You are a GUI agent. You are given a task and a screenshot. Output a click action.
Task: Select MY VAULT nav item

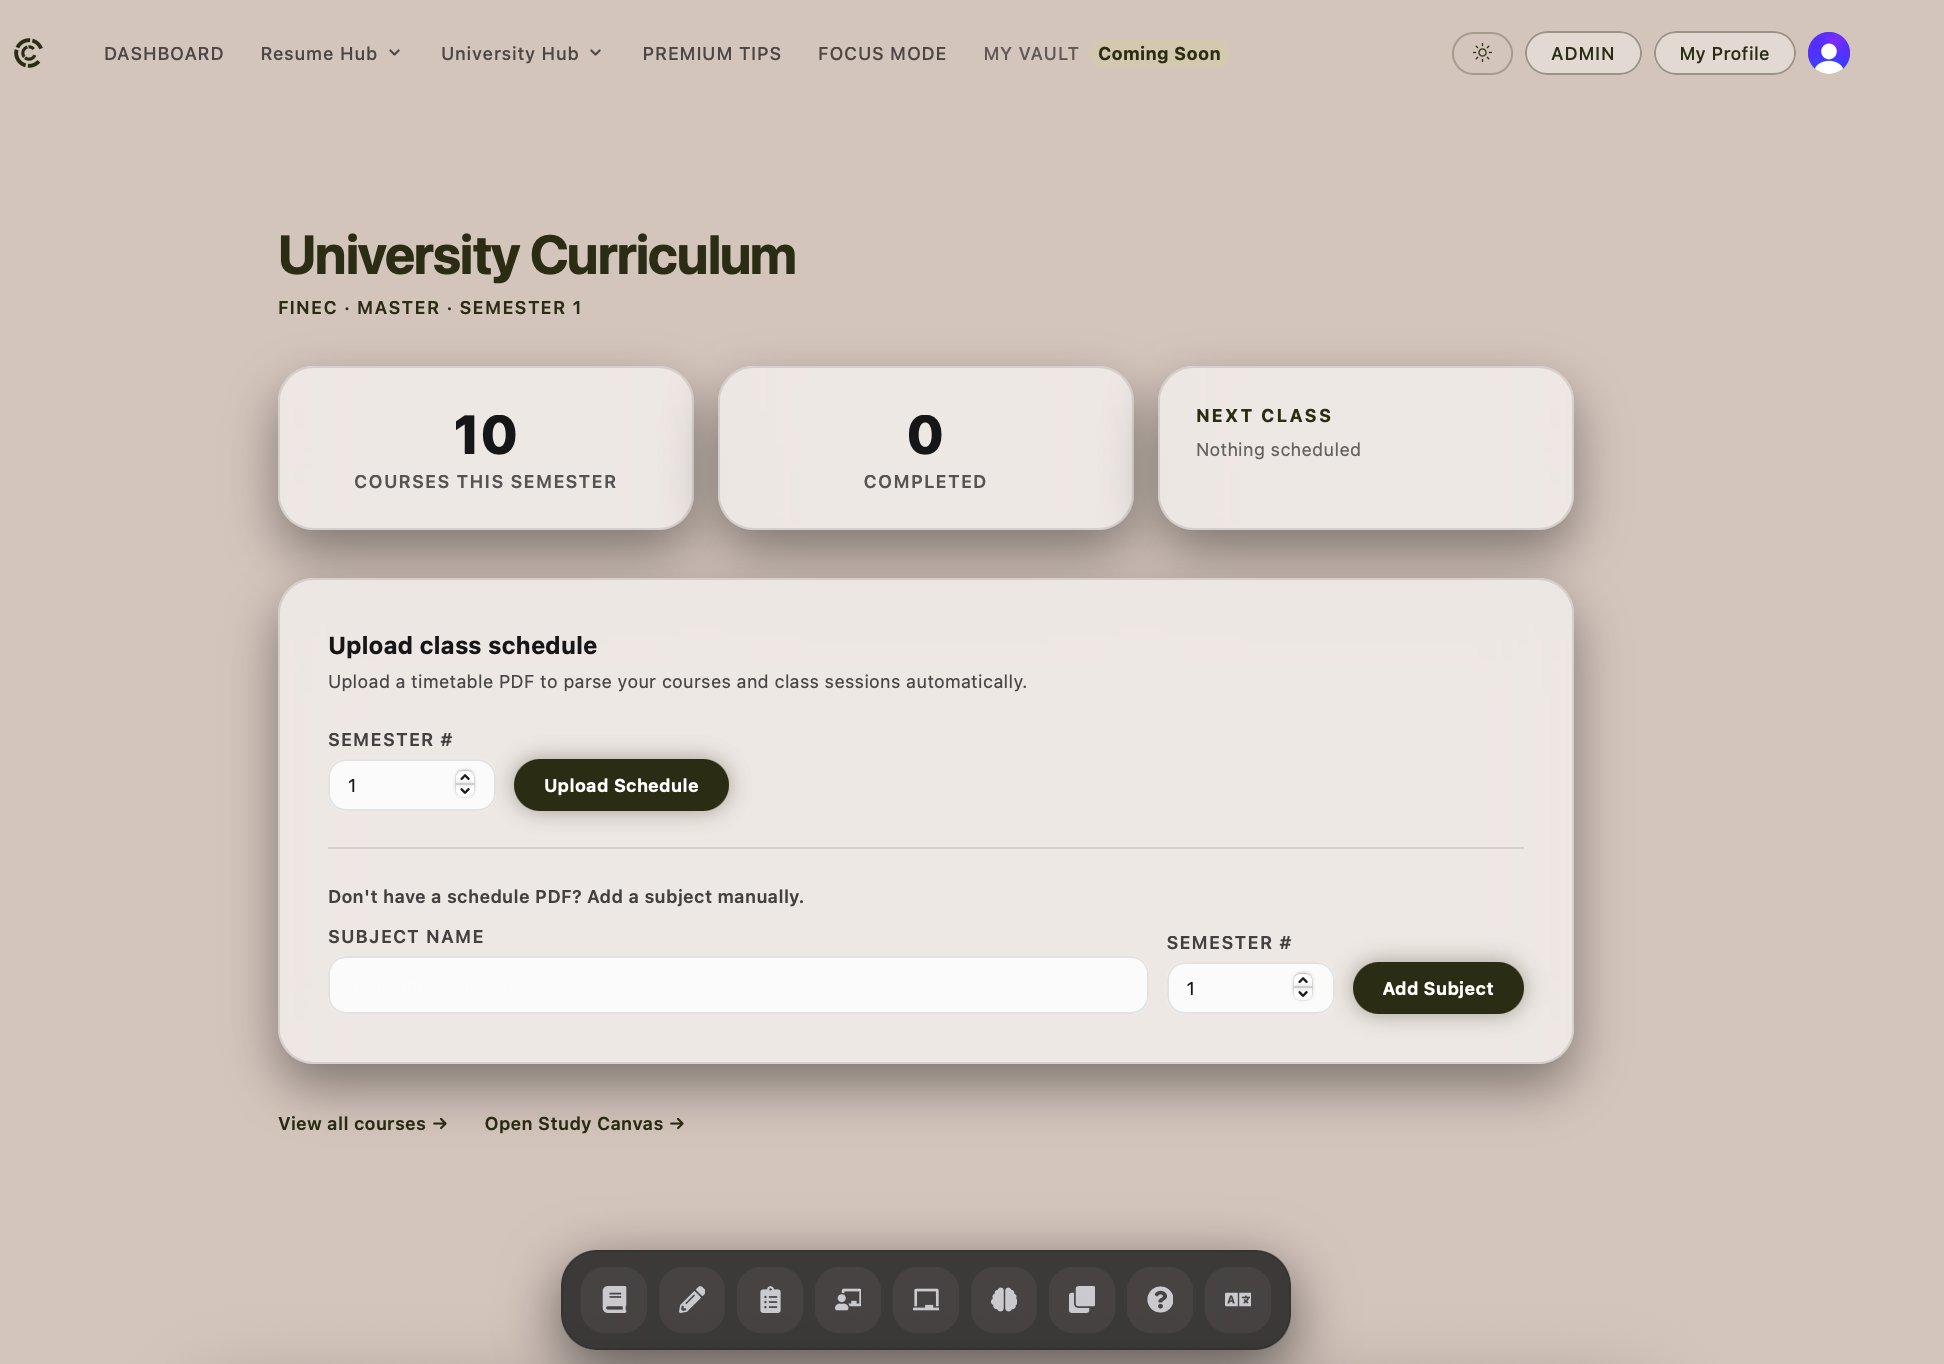click(x=1031, y=54)
